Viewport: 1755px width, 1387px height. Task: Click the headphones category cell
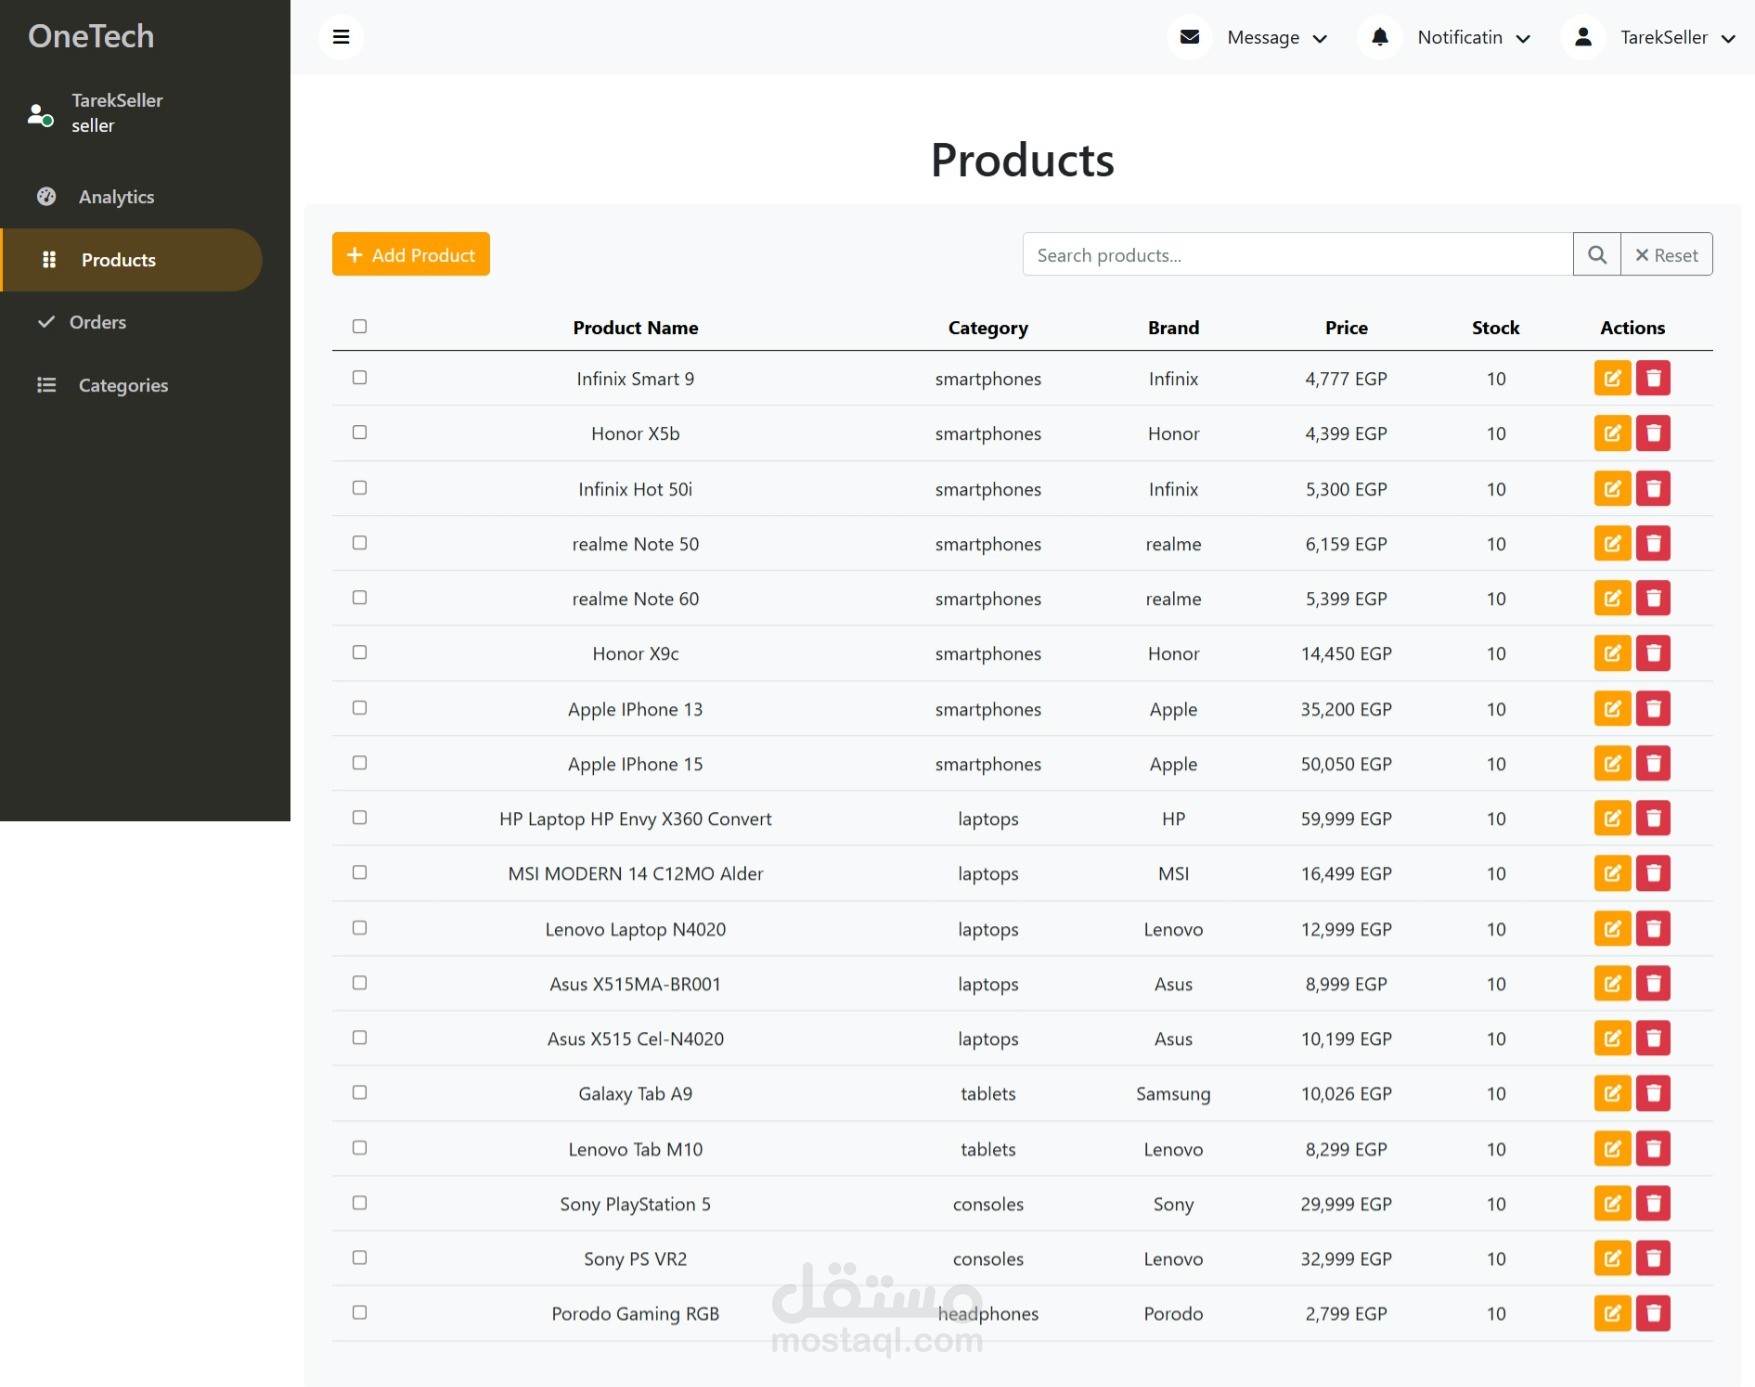(988, 1314)
